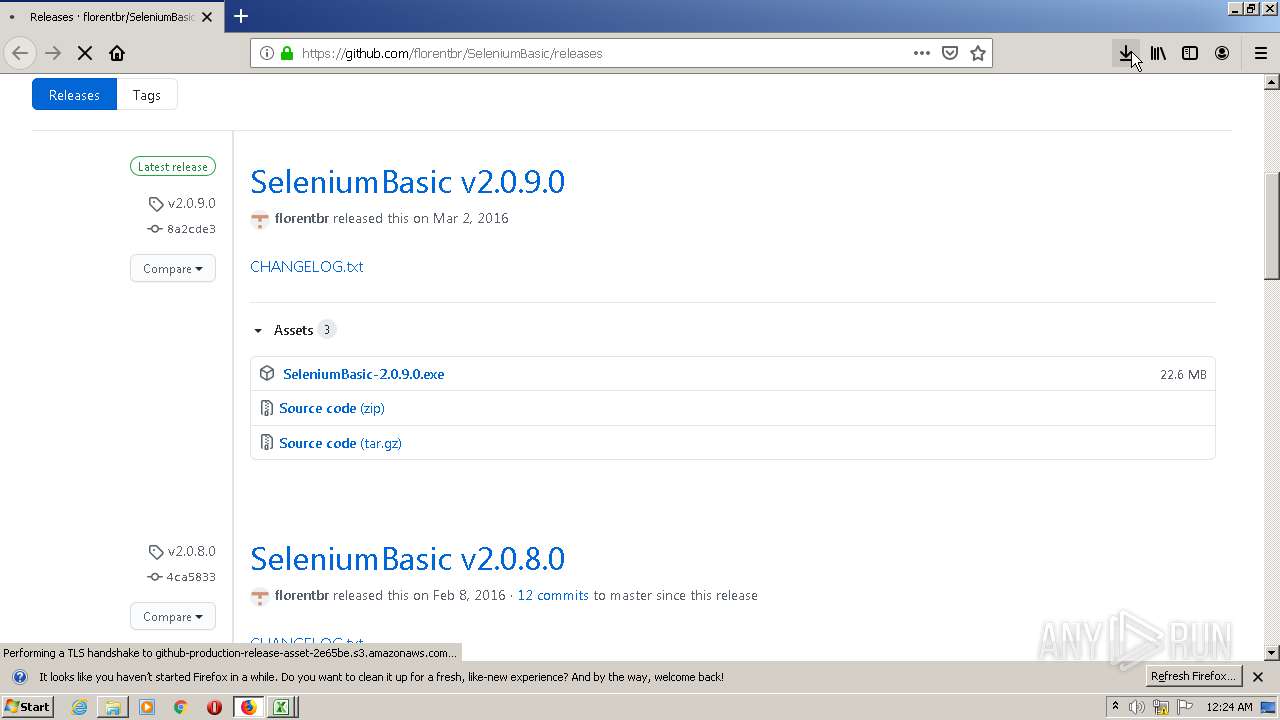1280x720 pixels.
Task: Select the Releases florentbr/SeleniumBasic browser tab
Action: click(x=112, y=17)
